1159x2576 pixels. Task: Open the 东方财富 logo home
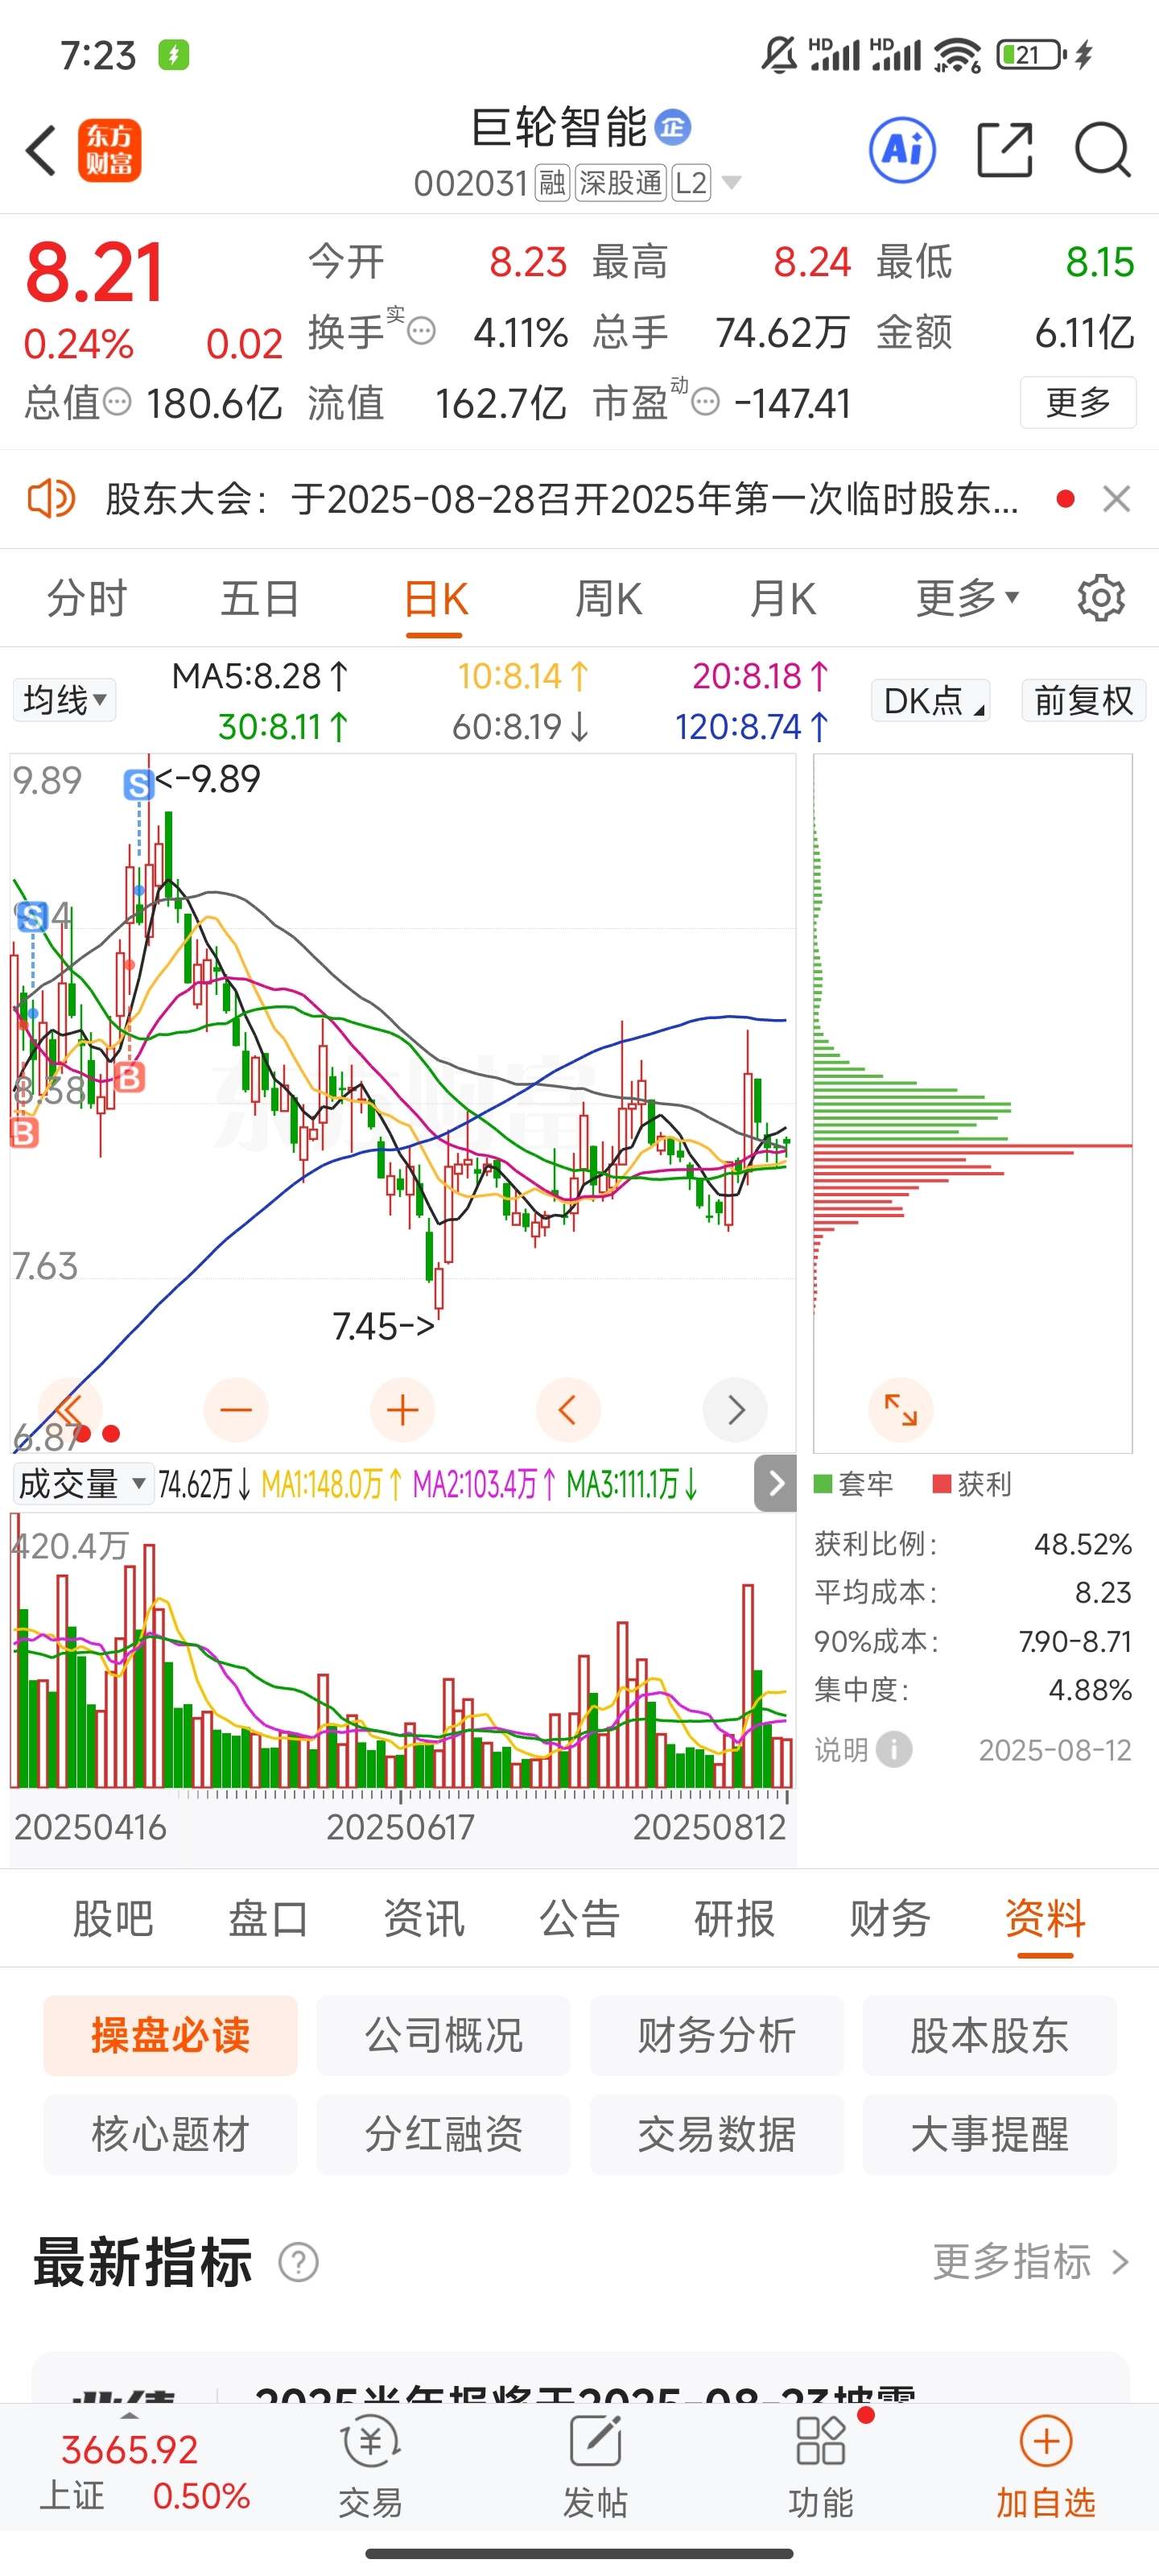tap(110, 151)
